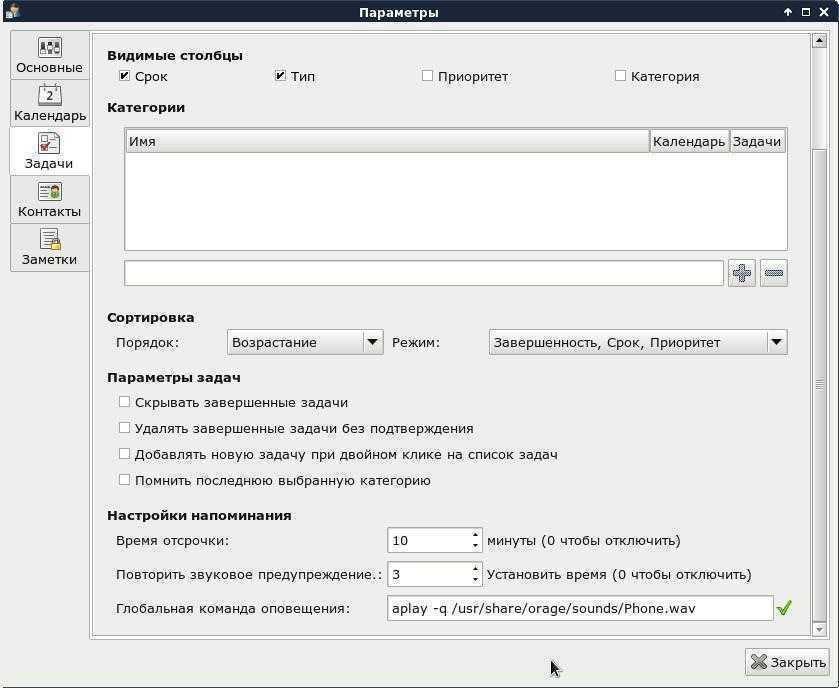The image size is (839, 688).
Task: Check Скрывать завершенные задачи
Action: tap(124, 402)
